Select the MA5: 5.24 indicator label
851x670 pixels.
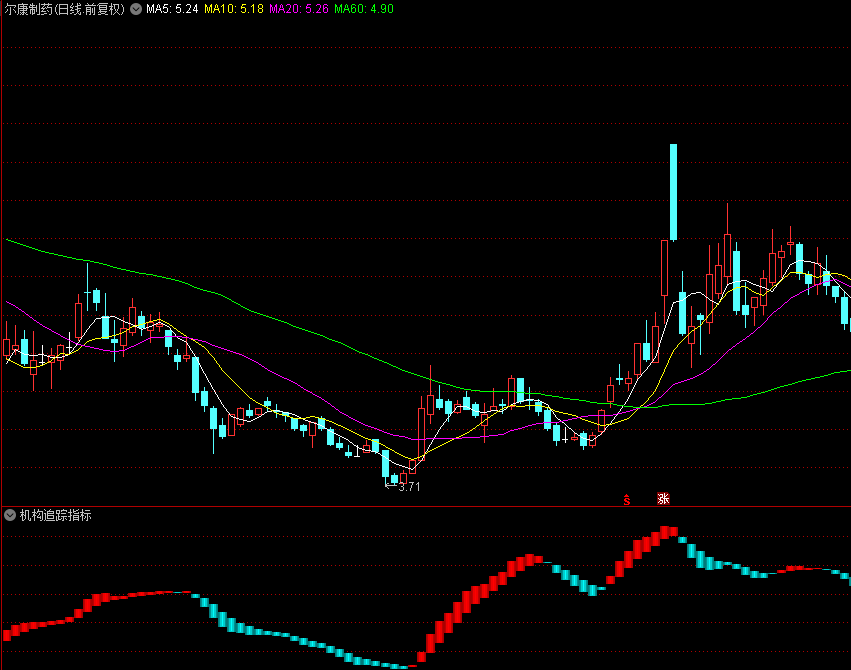[172, 9]
